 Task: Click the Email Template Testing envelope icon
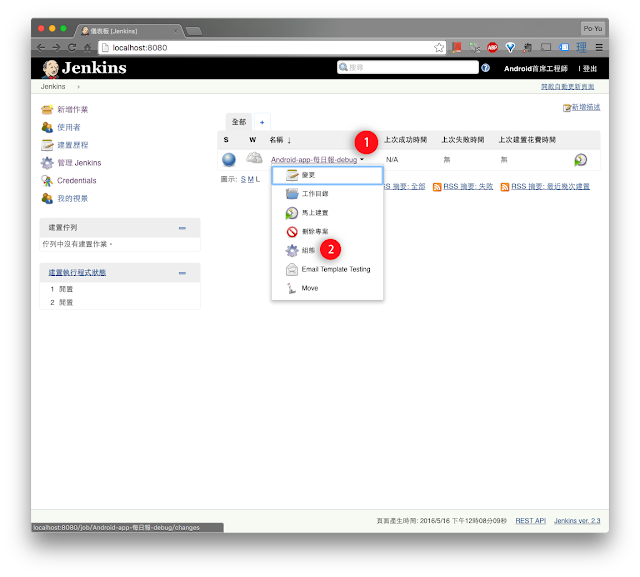coord(292,269)
